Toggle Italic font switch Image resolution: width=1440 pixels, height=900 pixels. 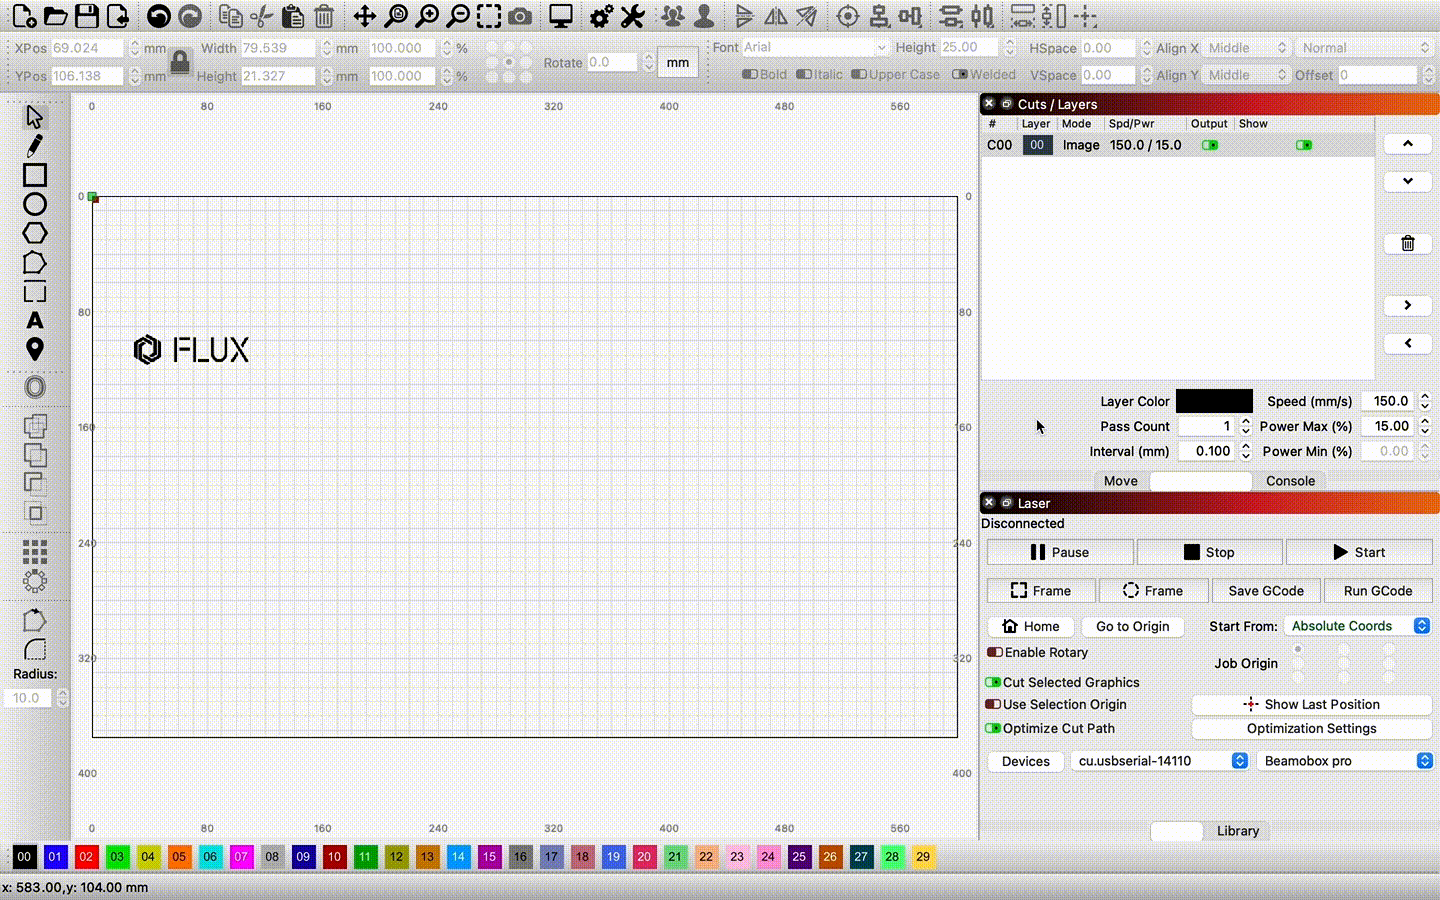804,74
